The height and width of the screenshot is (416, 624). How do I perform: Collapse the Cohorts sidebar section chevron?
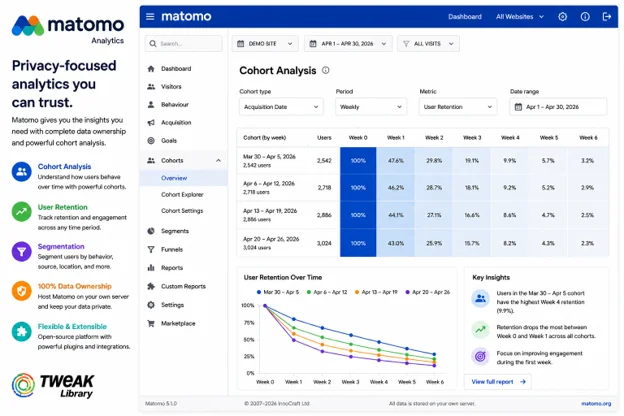tap(218, 160)
